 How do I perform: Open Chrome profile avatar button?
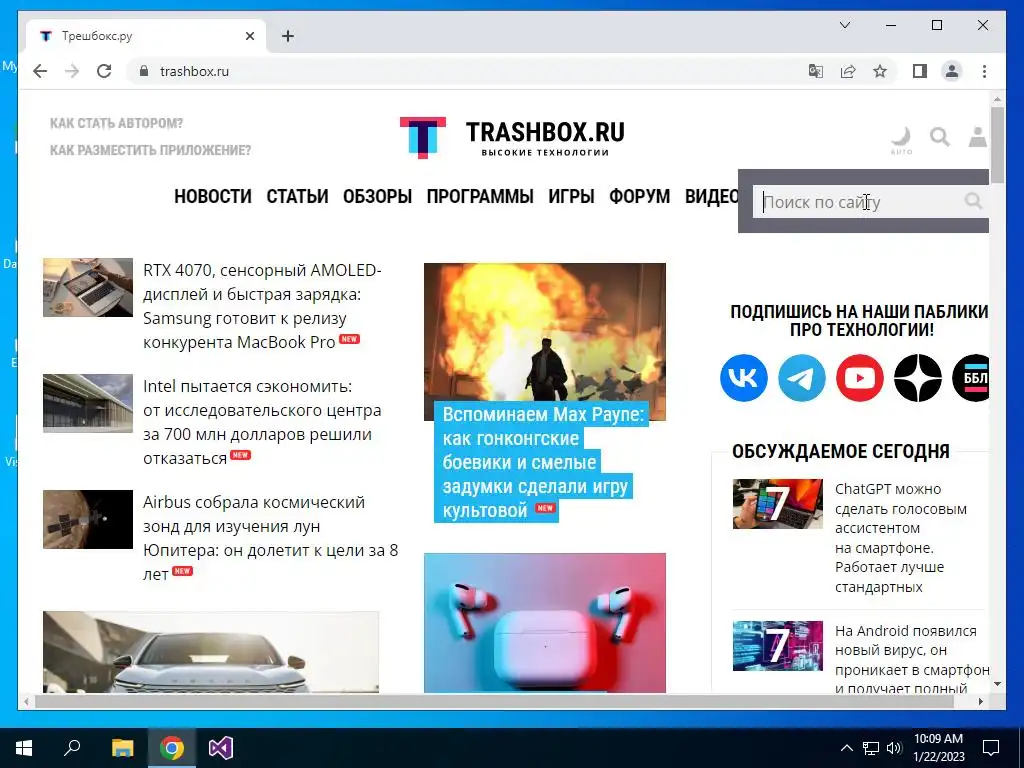(x=952, y=71)
